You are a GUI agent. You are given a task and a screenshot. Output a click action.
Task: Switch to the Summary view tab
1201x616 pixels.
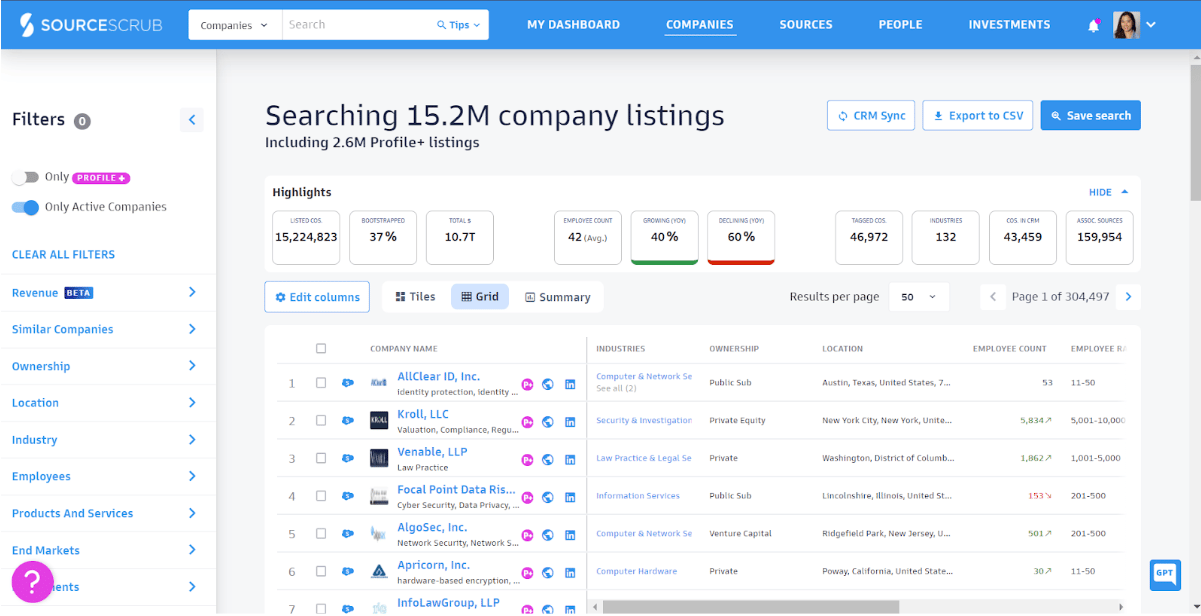tap(557, 297)
